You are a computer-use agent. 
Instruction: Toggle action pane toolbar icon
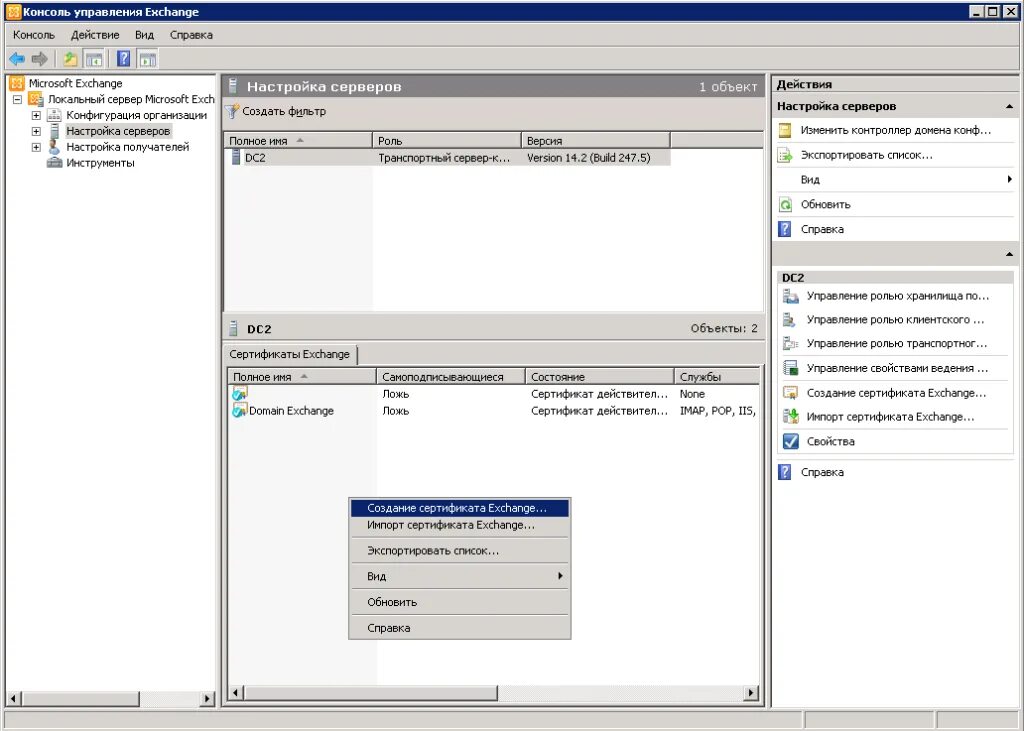pos(148,59)
